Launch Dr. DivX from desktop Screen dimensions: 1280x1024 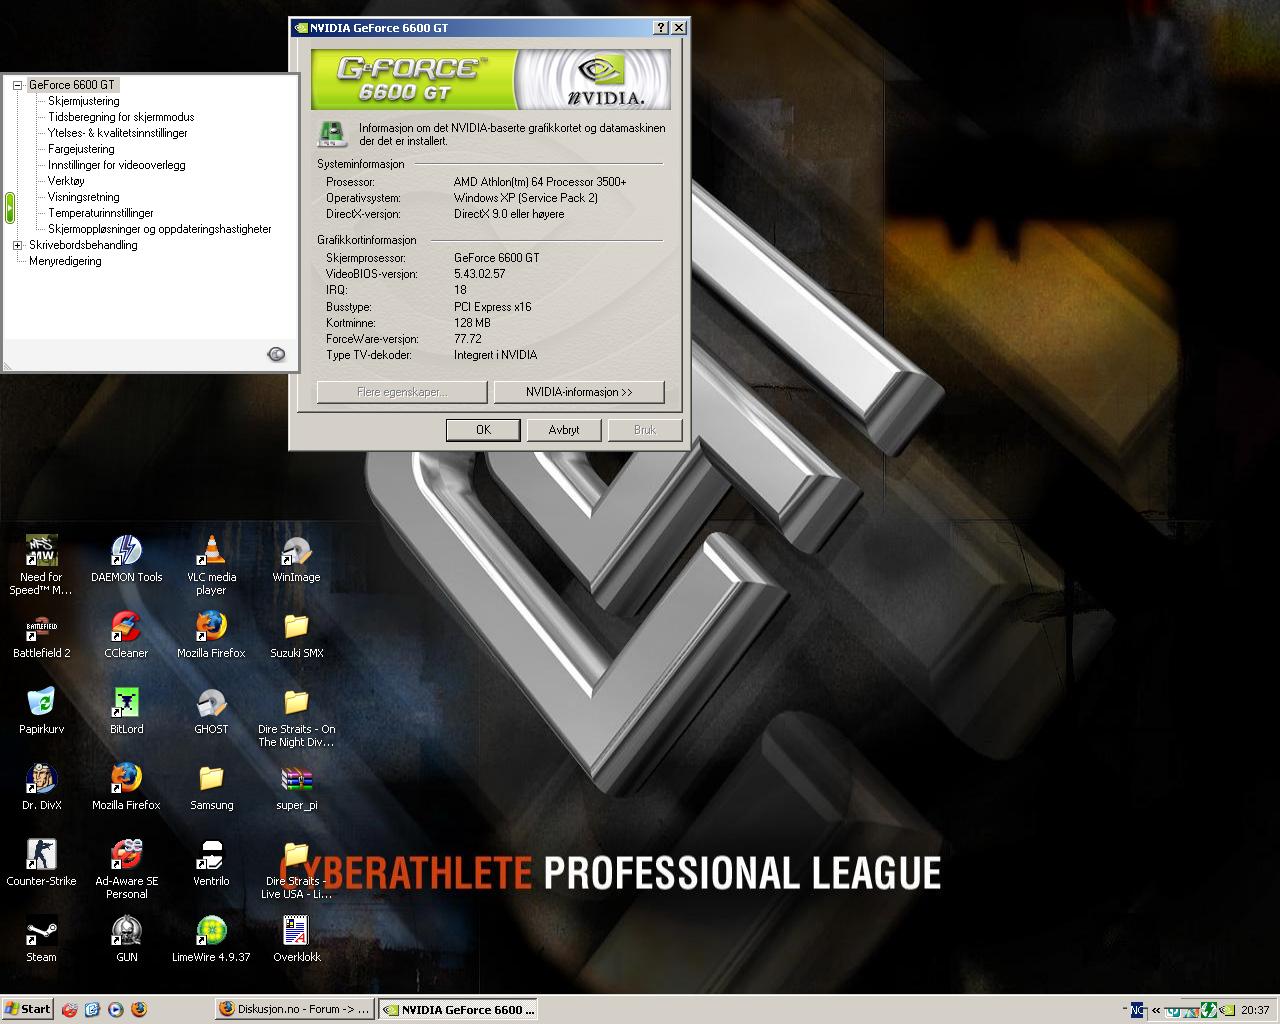click(x=41, y=786)
